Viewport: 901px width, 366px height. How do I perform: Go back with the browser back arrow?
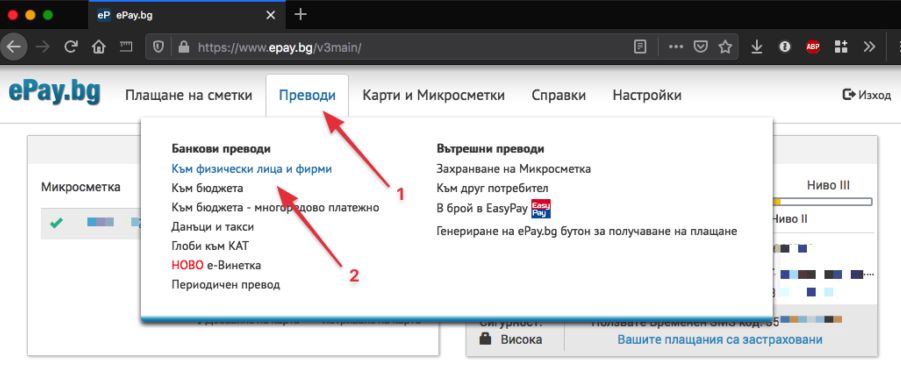pyautogui.click(x=13, y=47)
